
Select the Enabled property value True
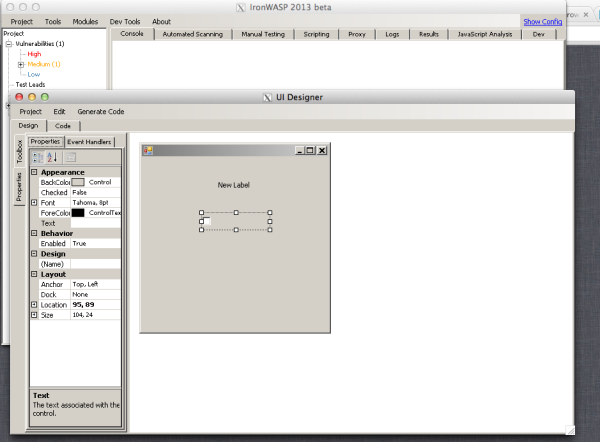(96, 243)
